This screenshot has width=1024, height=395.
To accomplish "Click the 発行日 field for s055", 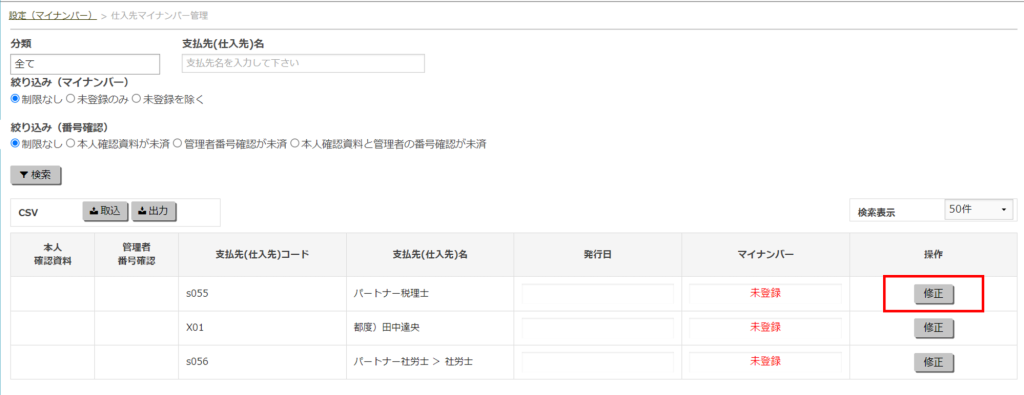I will point(598,294).
